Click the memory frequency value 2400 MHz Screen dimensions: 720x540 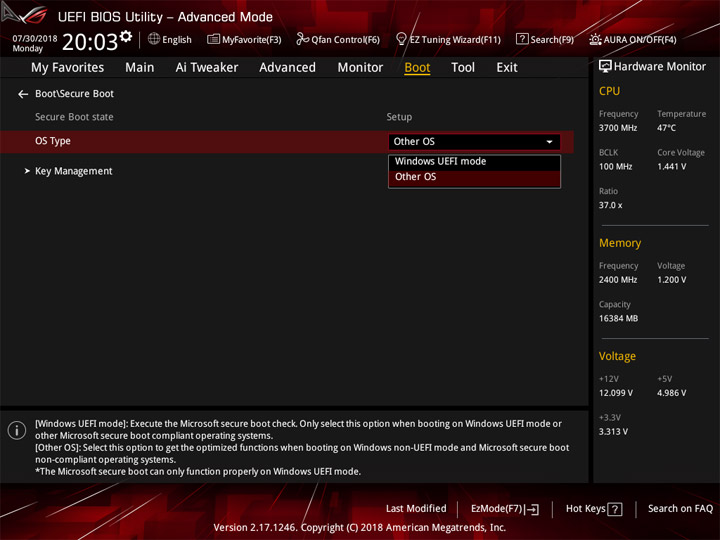[x=618, y=280]
